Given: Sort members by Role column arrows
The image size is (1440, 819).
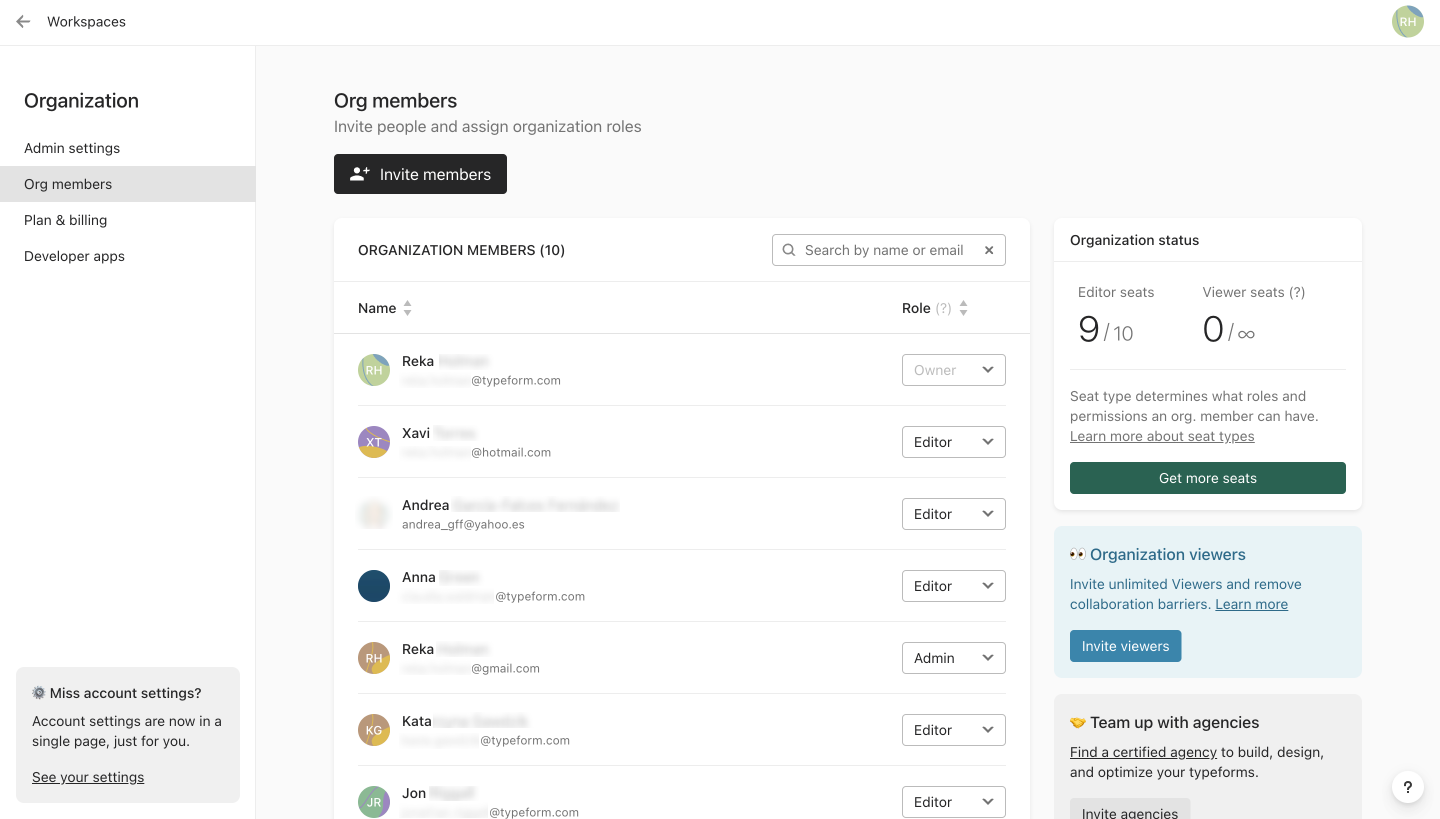Looking at the screenshot, I should pos(963,309).
